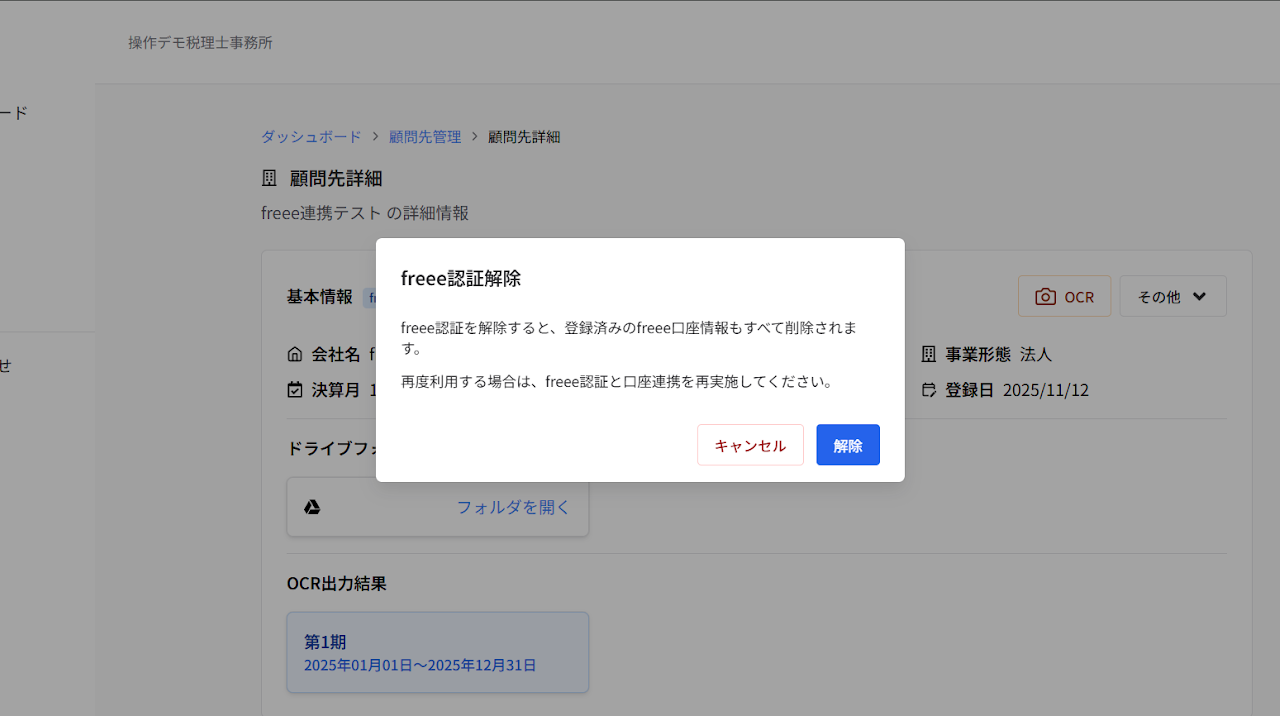Confirm with the blue 解除 button
This screenshot has height=716, width=1280.
point(848,445)
